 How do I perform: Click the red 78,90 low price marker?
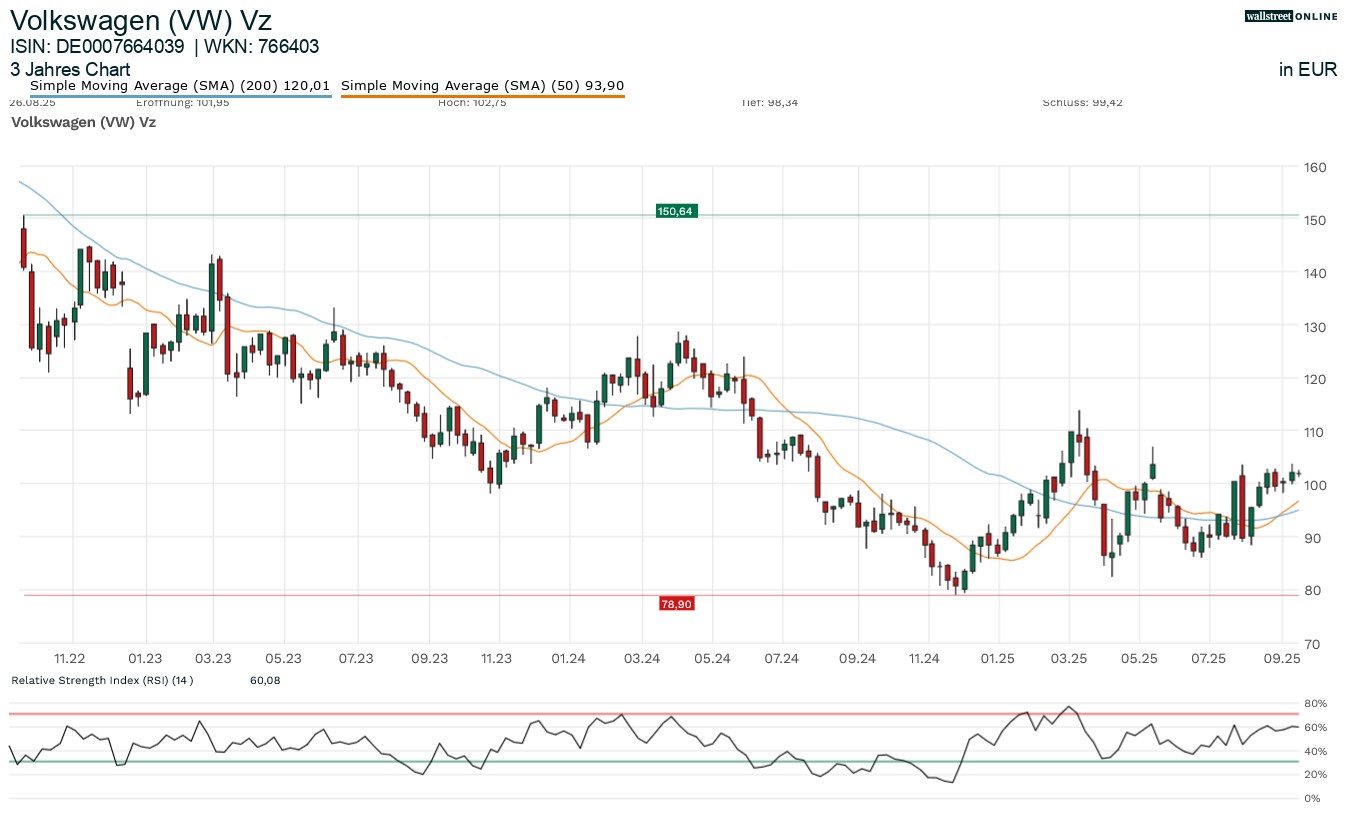coord(676,603)
